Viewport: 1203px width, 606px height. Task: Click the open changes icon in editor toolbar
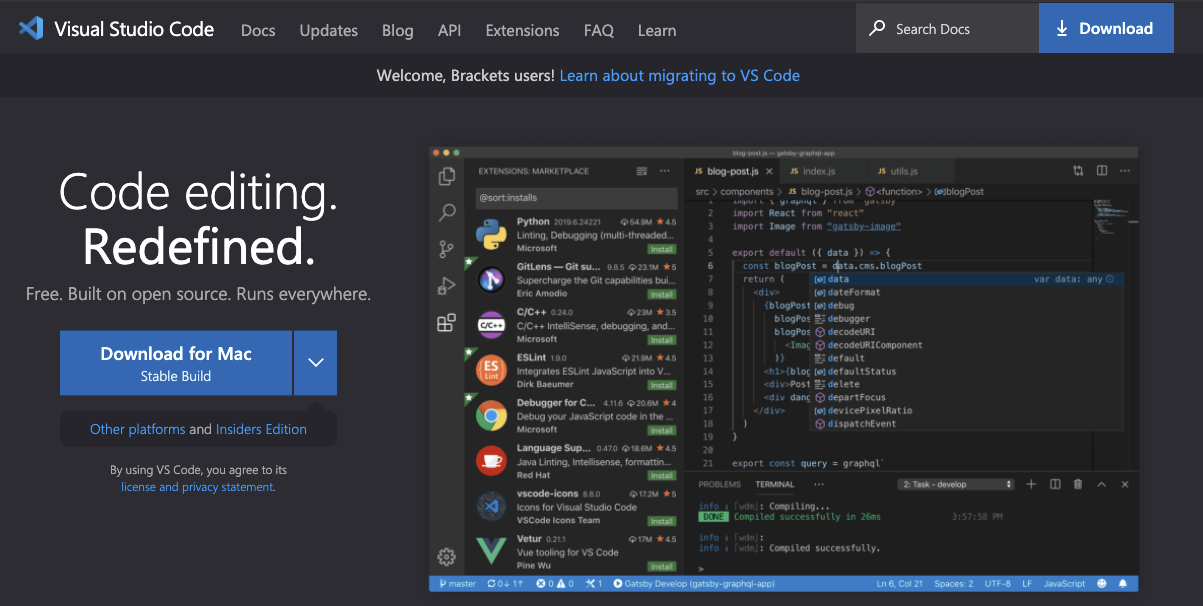click(x=1078, y=171)
